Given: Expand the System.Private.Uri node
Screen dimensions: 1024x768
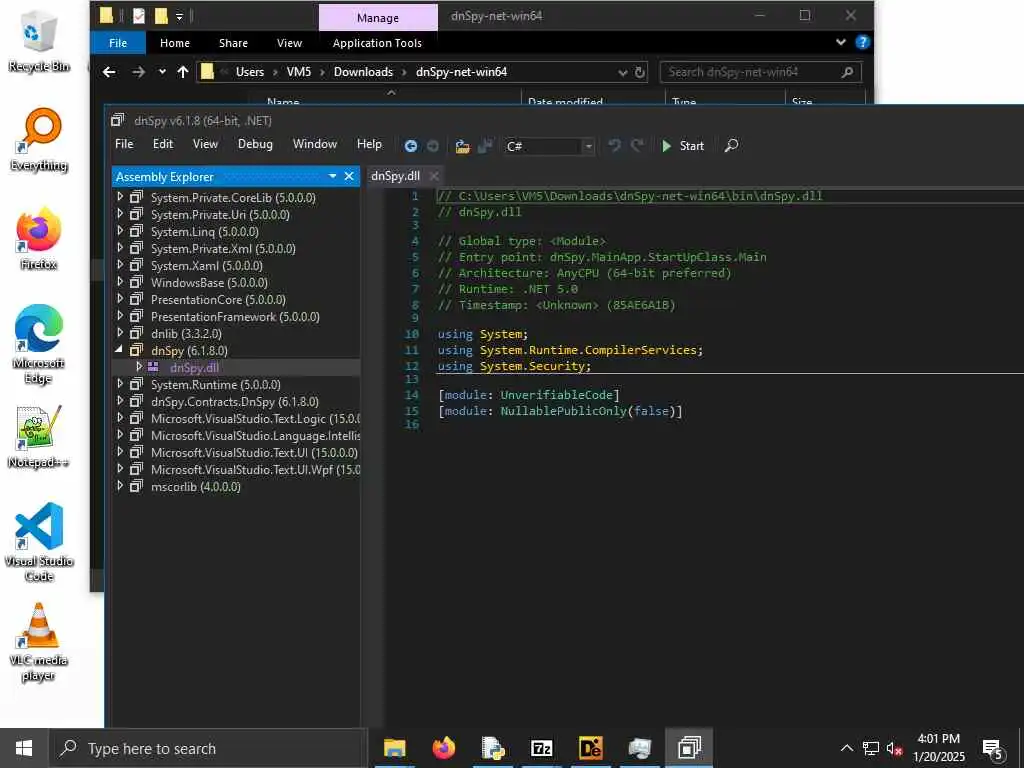Looking at the screenshot, I should (x=120, y=214).
